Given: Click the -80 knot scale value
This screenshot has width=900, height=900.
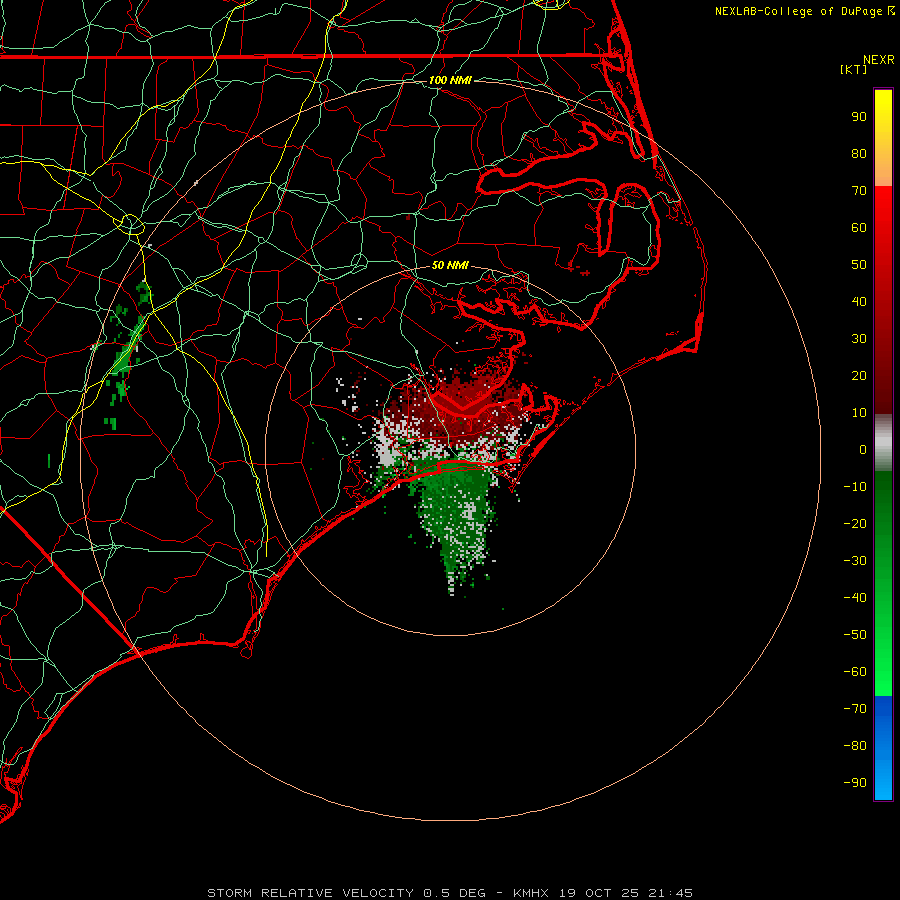Looking at the screenshot, I should 855,746.
